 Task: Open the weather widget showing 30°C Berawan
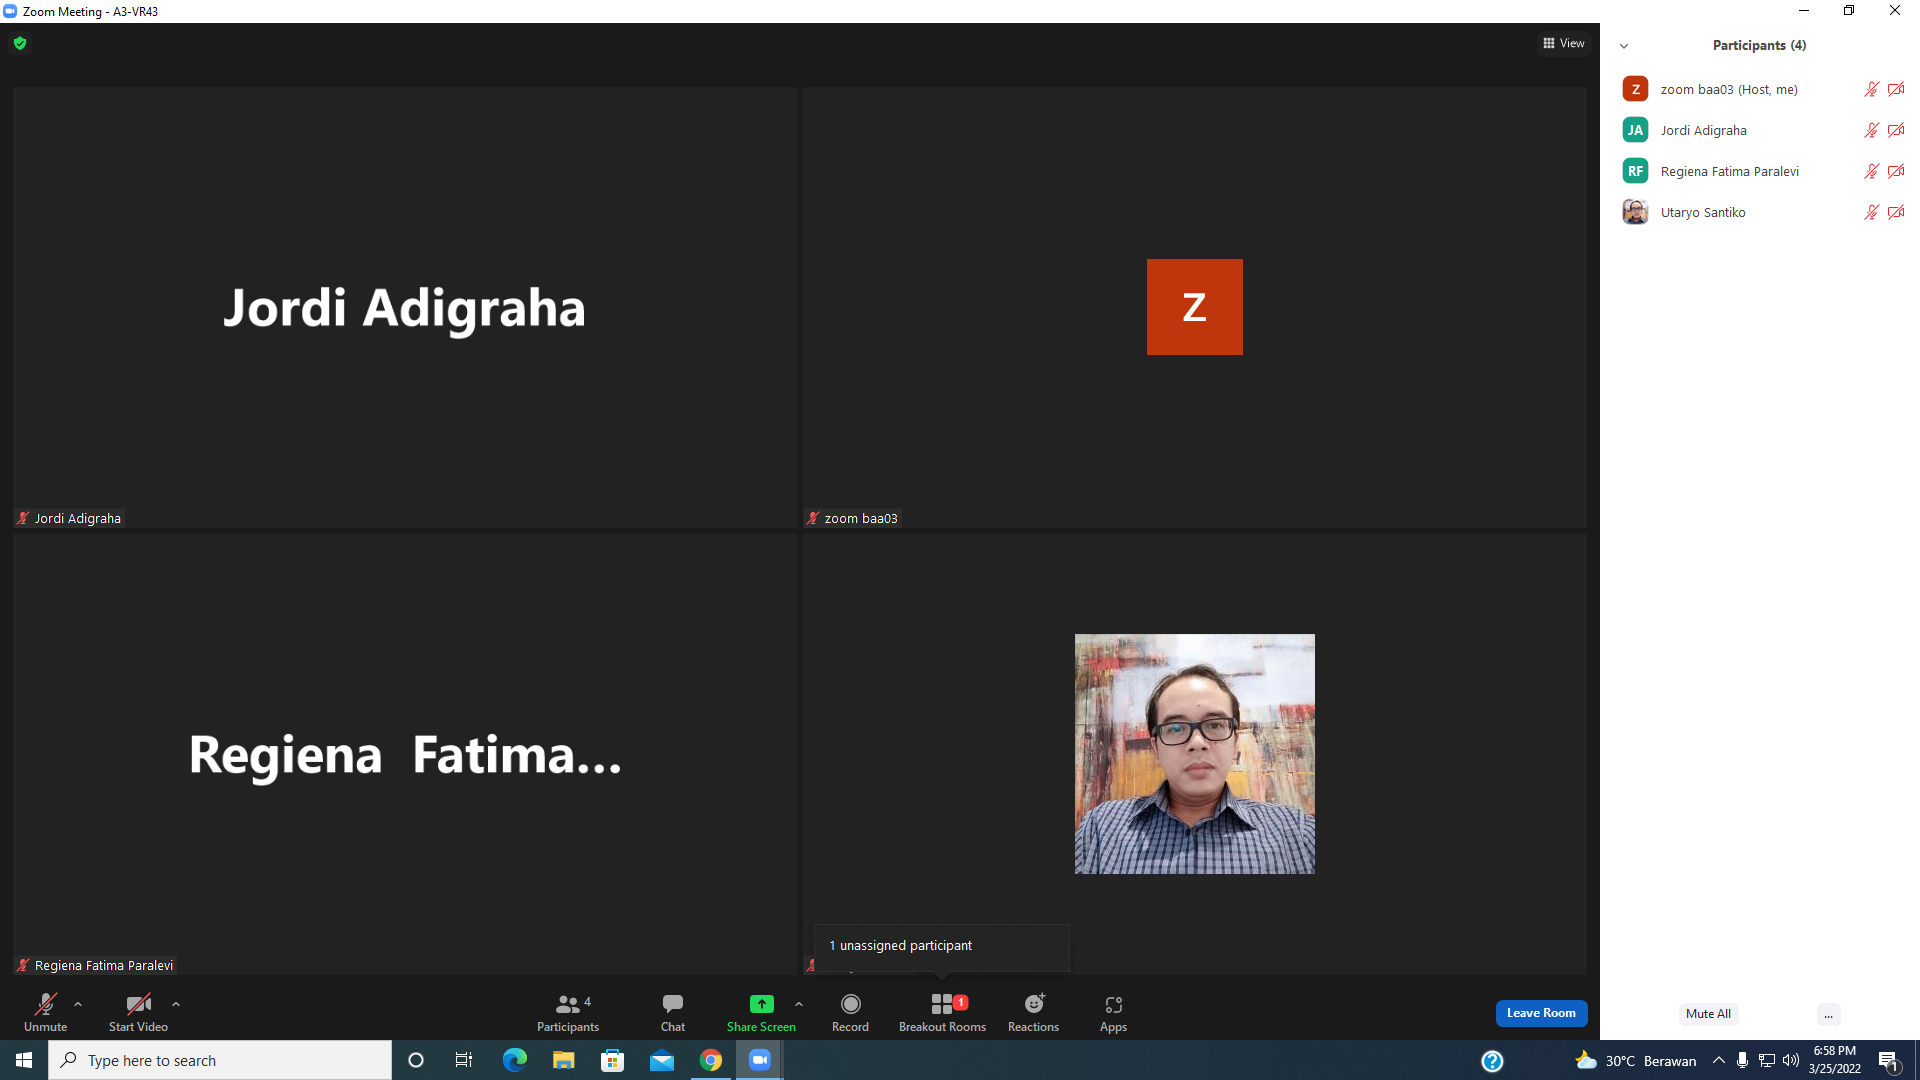point(1636,1061)
